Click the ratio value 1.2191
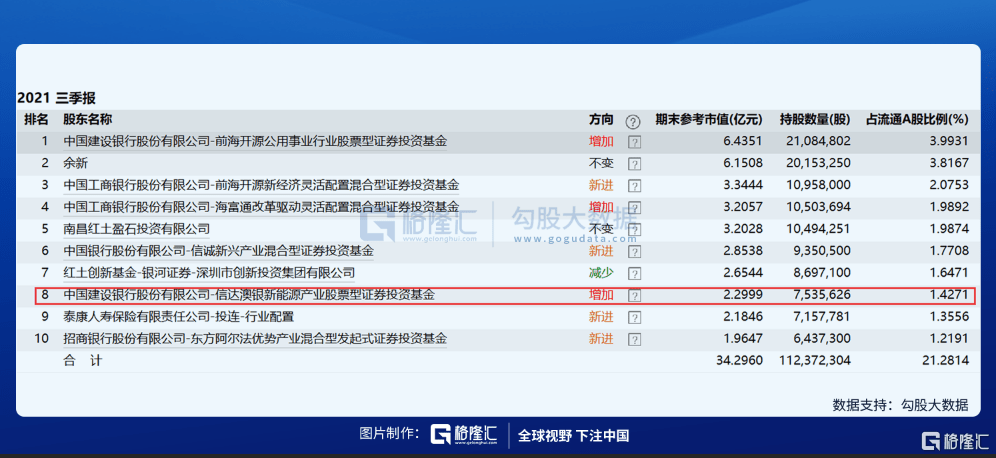Screen dimensions: 996x458 pyautogui.click(x=951, y=338)
